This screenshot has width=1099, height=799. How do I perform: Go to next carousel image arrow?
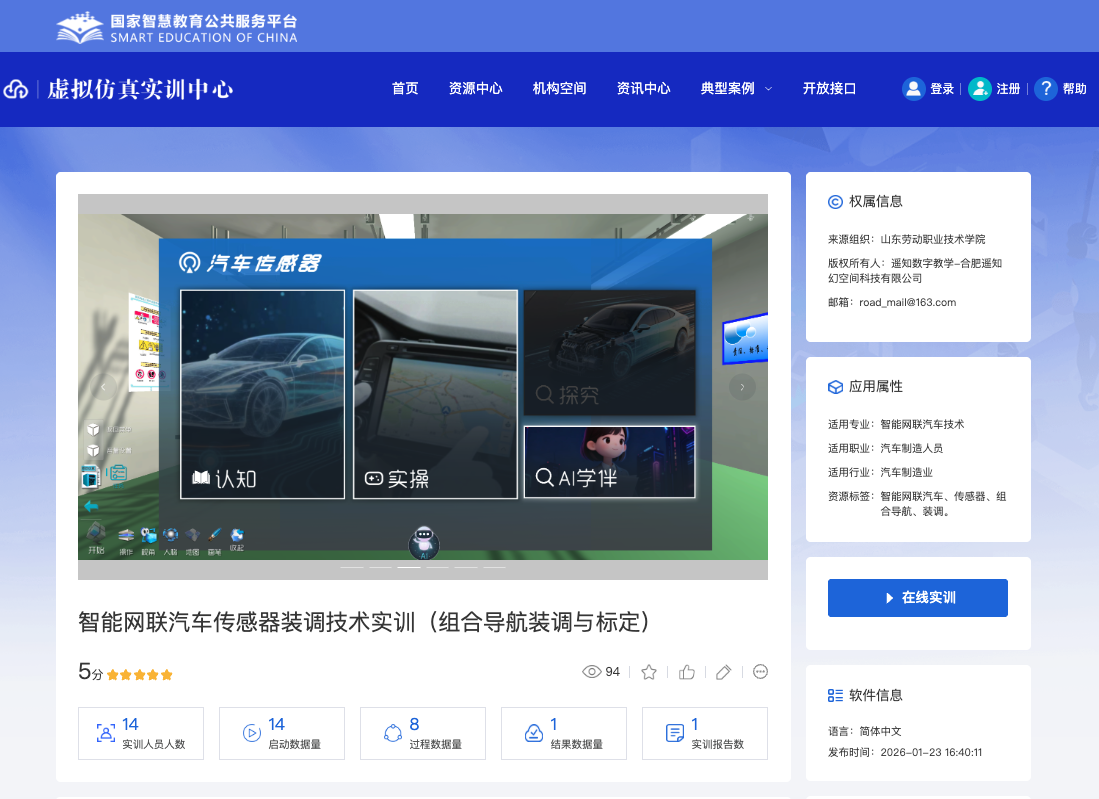[x=742, y=386]
